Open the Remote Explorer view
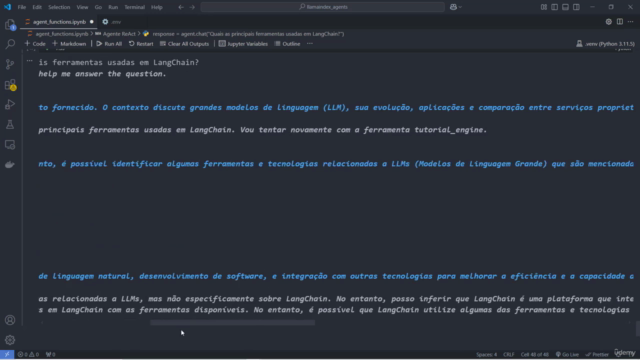Image resolution: width=640 pixels, height=360 pixels. tap(10, 144)
